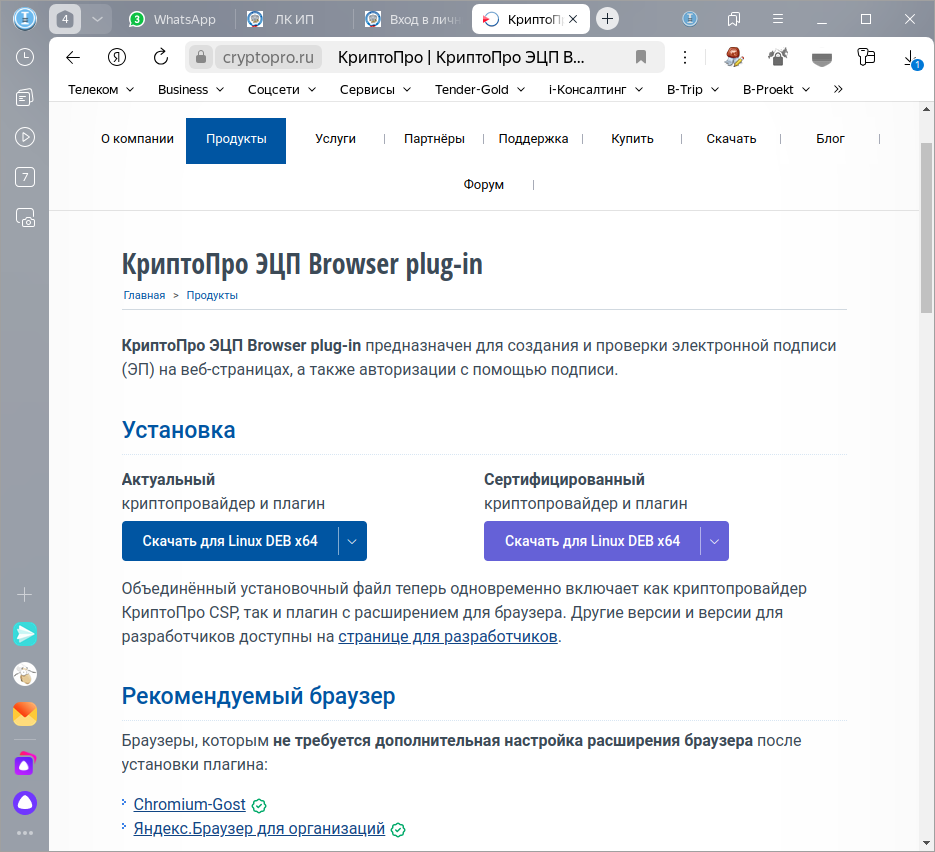This screenshot has height=852, width=935.
Task: Open the screenshot tool in sidebar
Action: pyautogui.click(x=25, y=218)
